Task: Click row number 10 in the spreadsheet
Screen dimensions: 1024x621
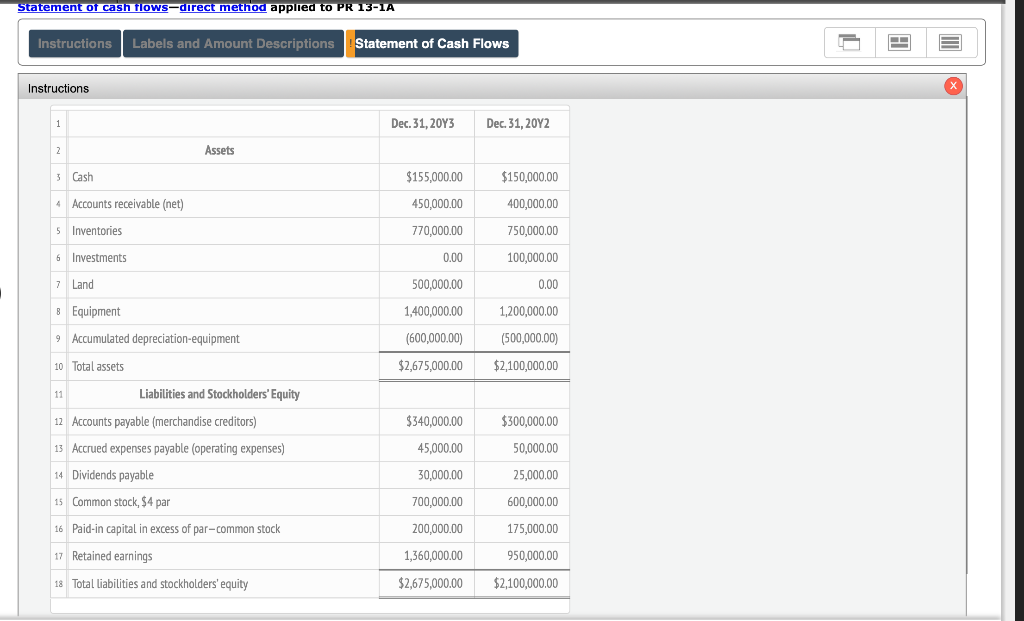Action: (x=57, y=365)
